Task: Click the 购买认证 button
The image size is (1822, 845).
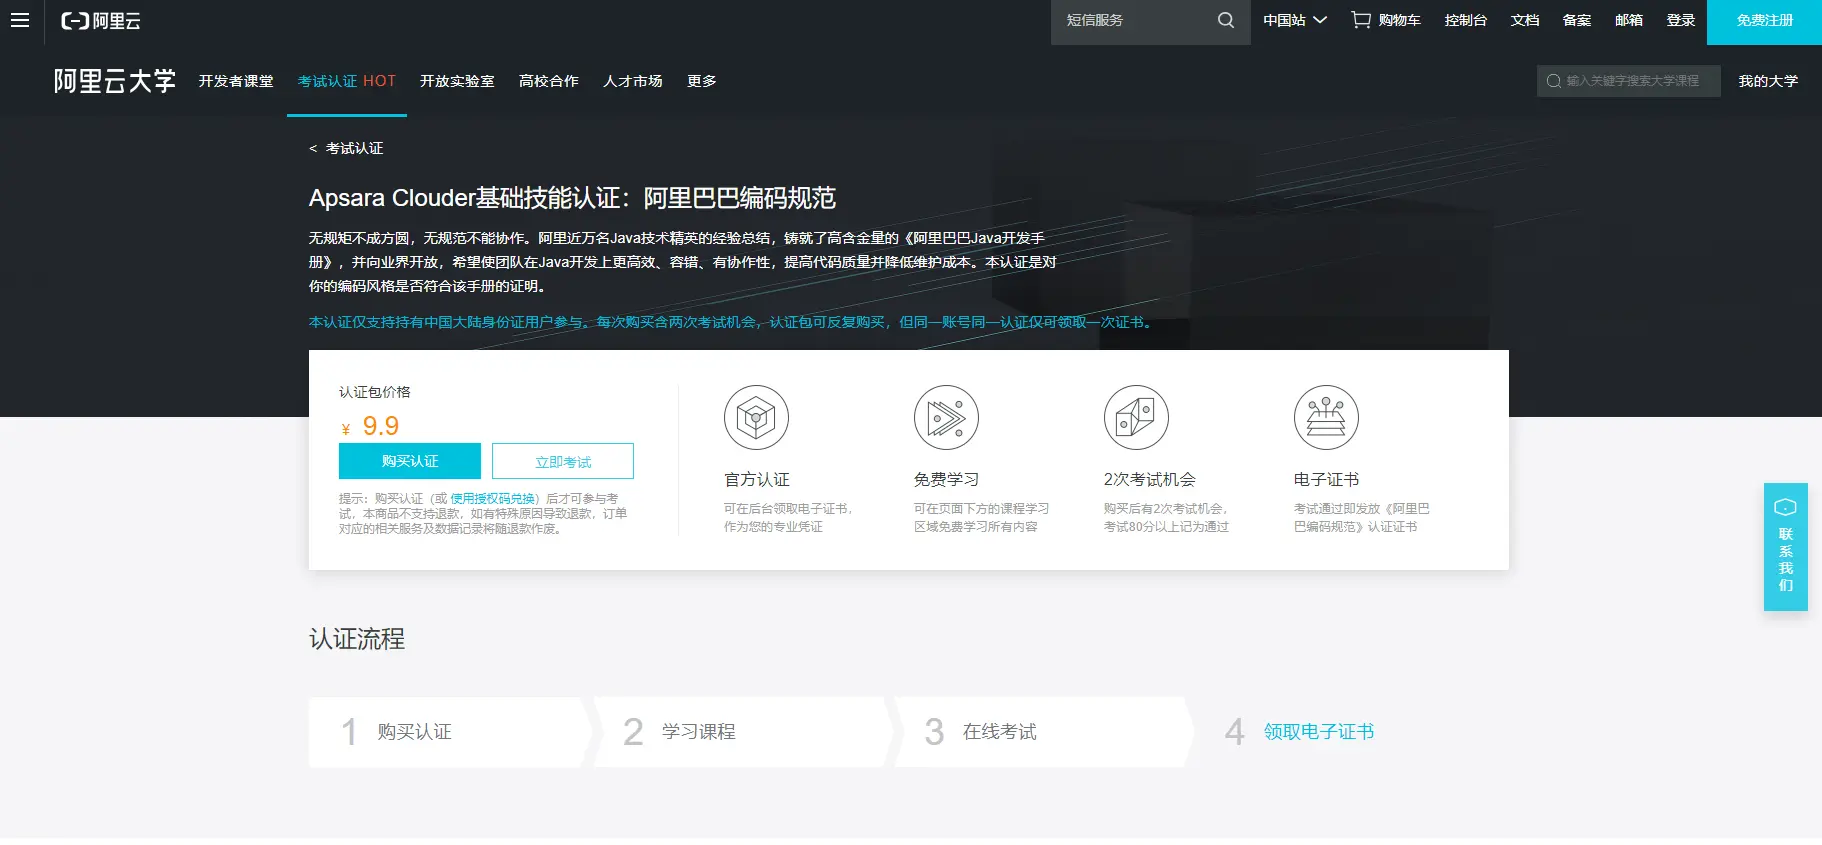Action: pos(410,461)
